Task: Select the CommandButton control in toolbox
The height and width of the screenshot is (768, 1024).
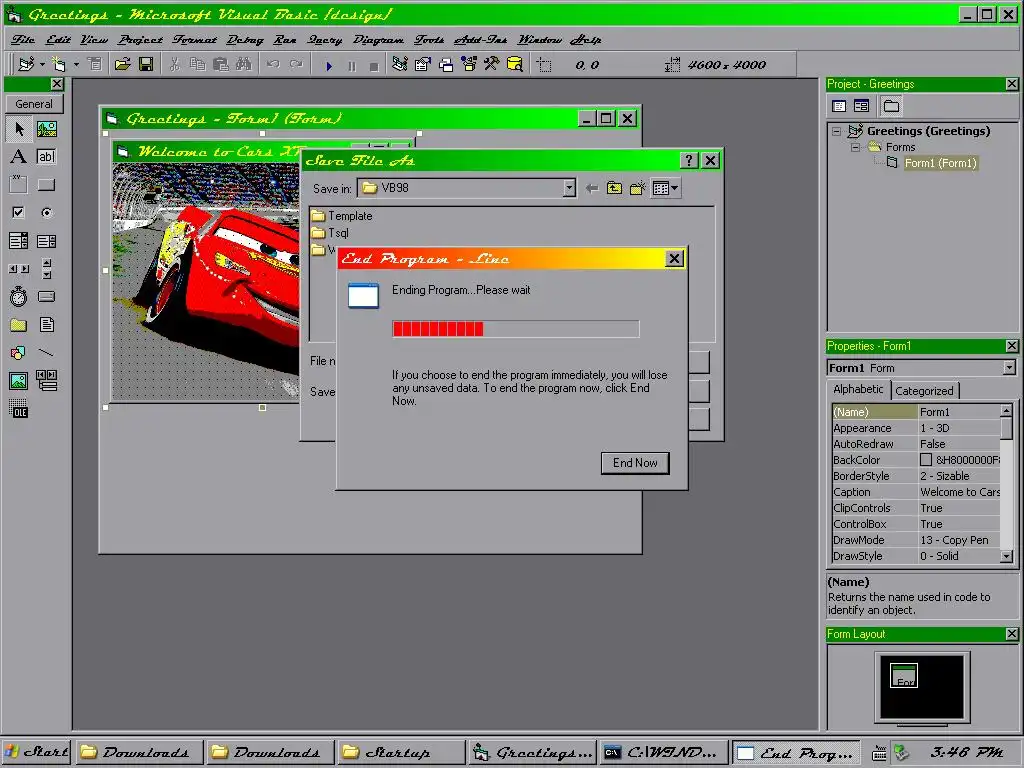Action: click(46, 185)
